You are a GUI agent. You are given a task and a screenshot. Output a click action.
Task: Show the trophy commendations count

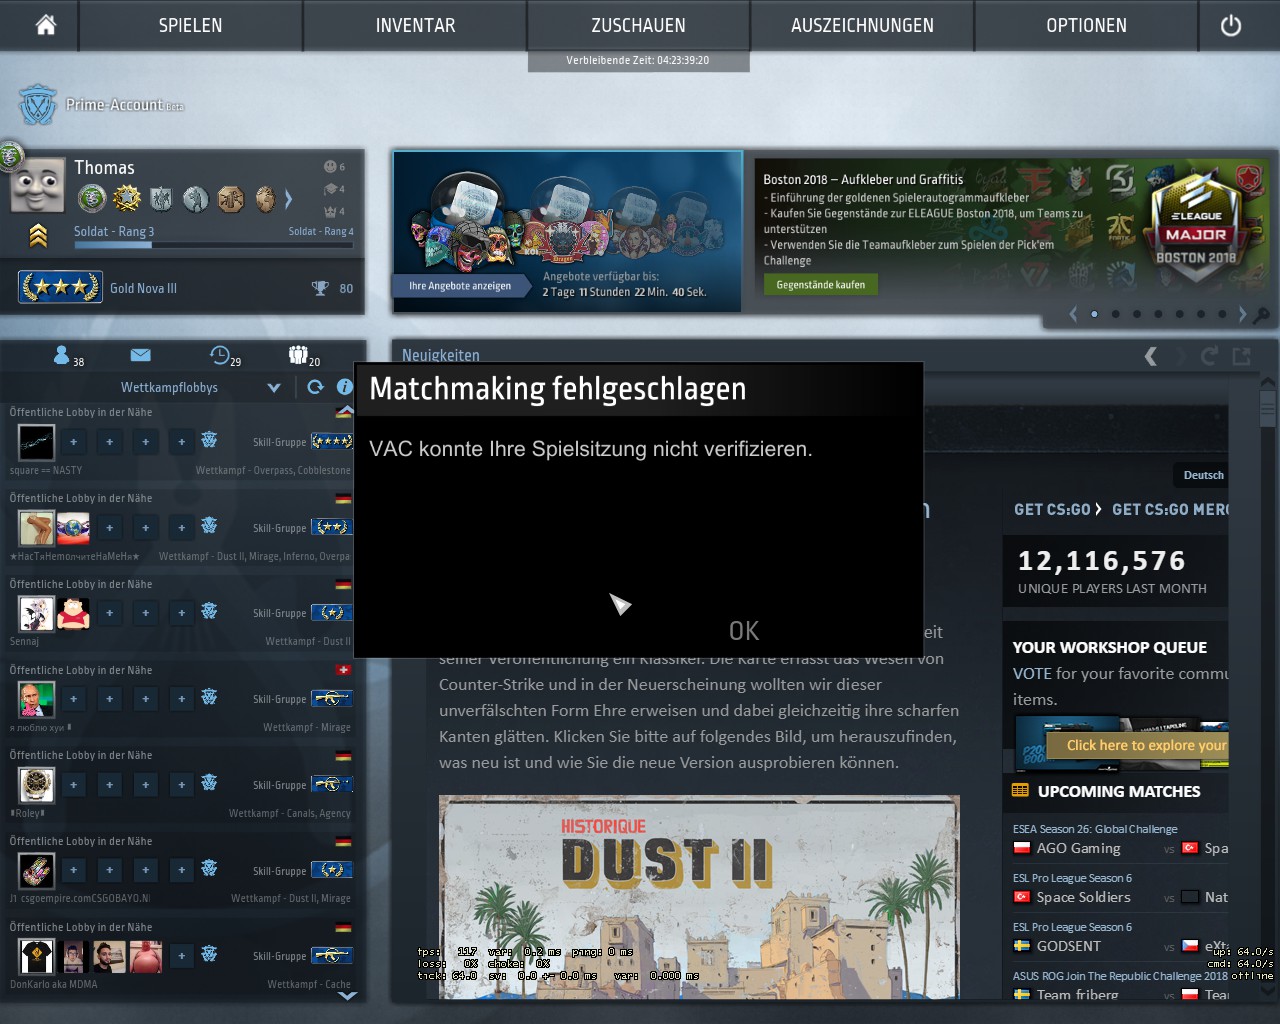point(333,288)
